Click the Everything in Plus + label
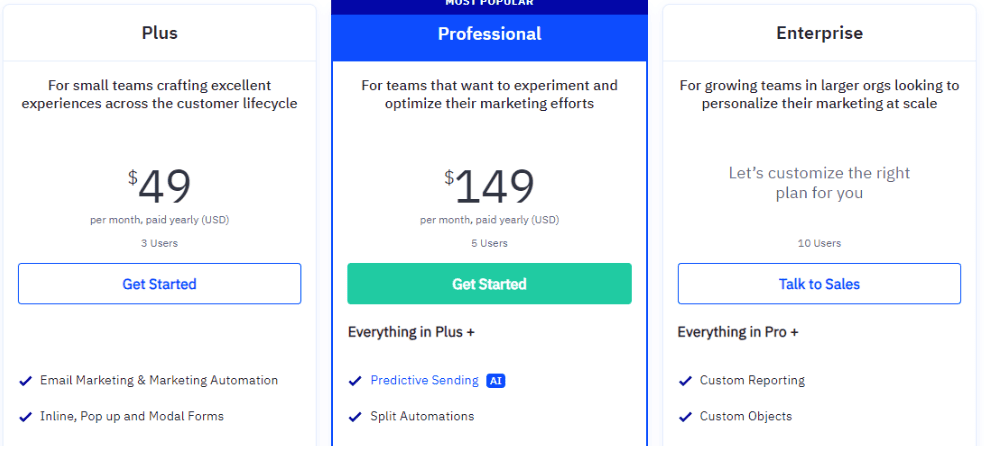 [x=411, y=332]
